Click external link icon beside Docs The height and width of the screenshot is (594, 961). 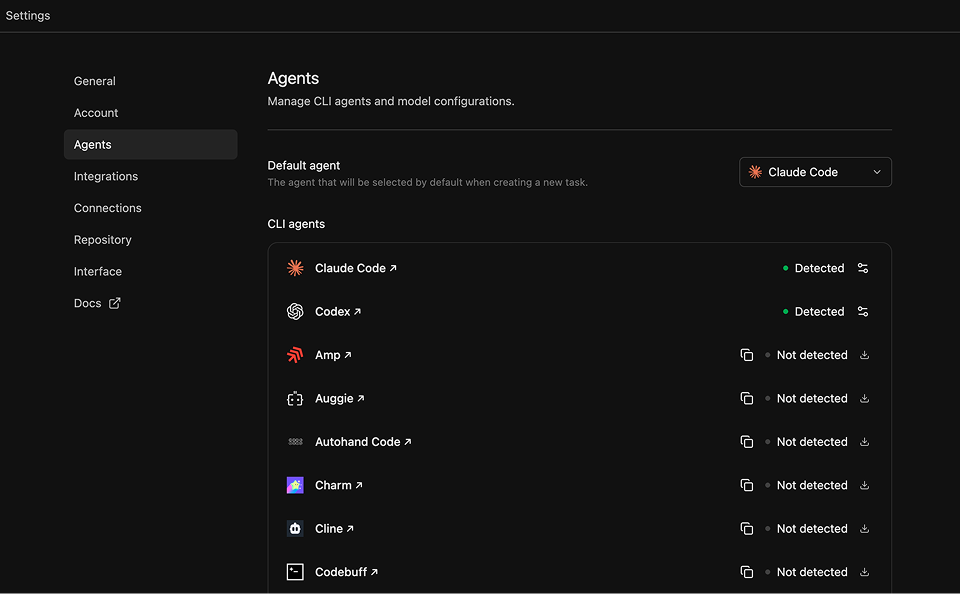coord(115,303)
